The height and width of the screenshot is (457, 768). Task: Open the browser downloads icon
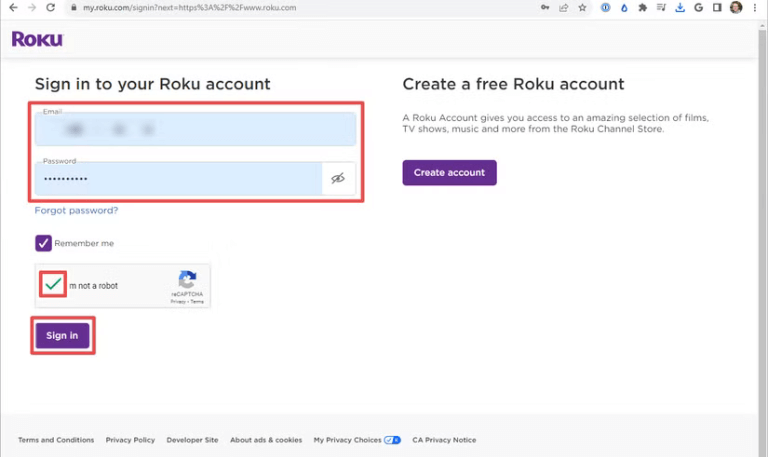tap(680, 8)
